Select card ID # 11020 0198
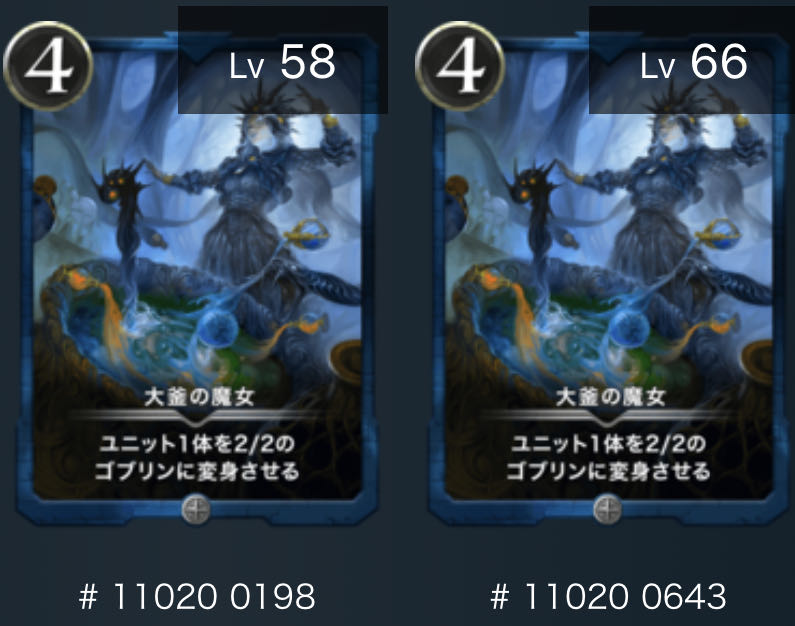The image size is (795, 626). 197,596
